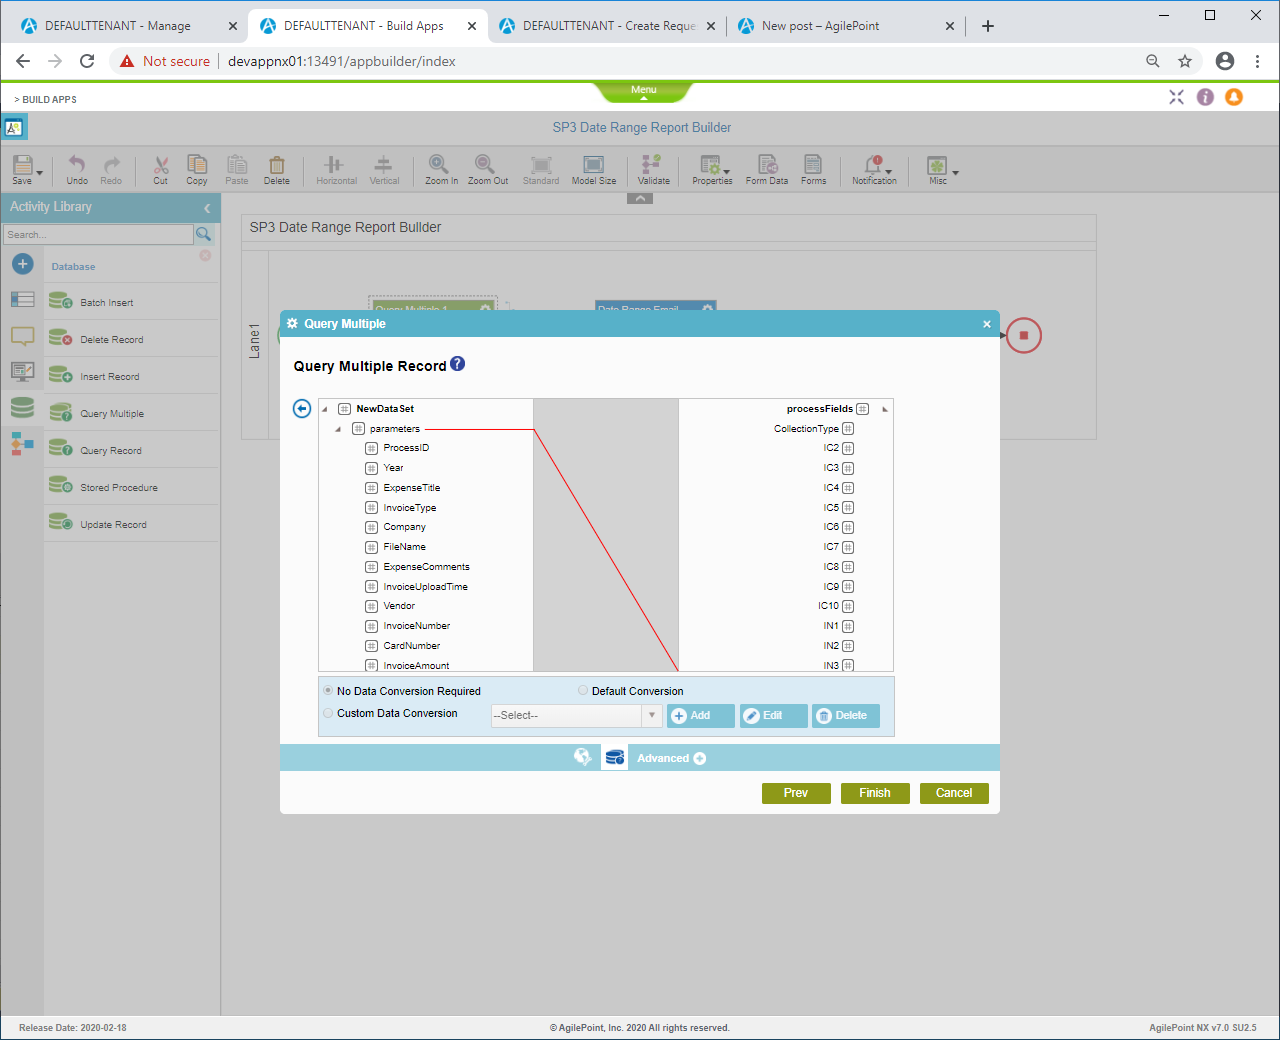Image resolution: width=1280 pixels, height=1040 pixels.
Task: Expand the Advanced section
Action: coord(699,758)
